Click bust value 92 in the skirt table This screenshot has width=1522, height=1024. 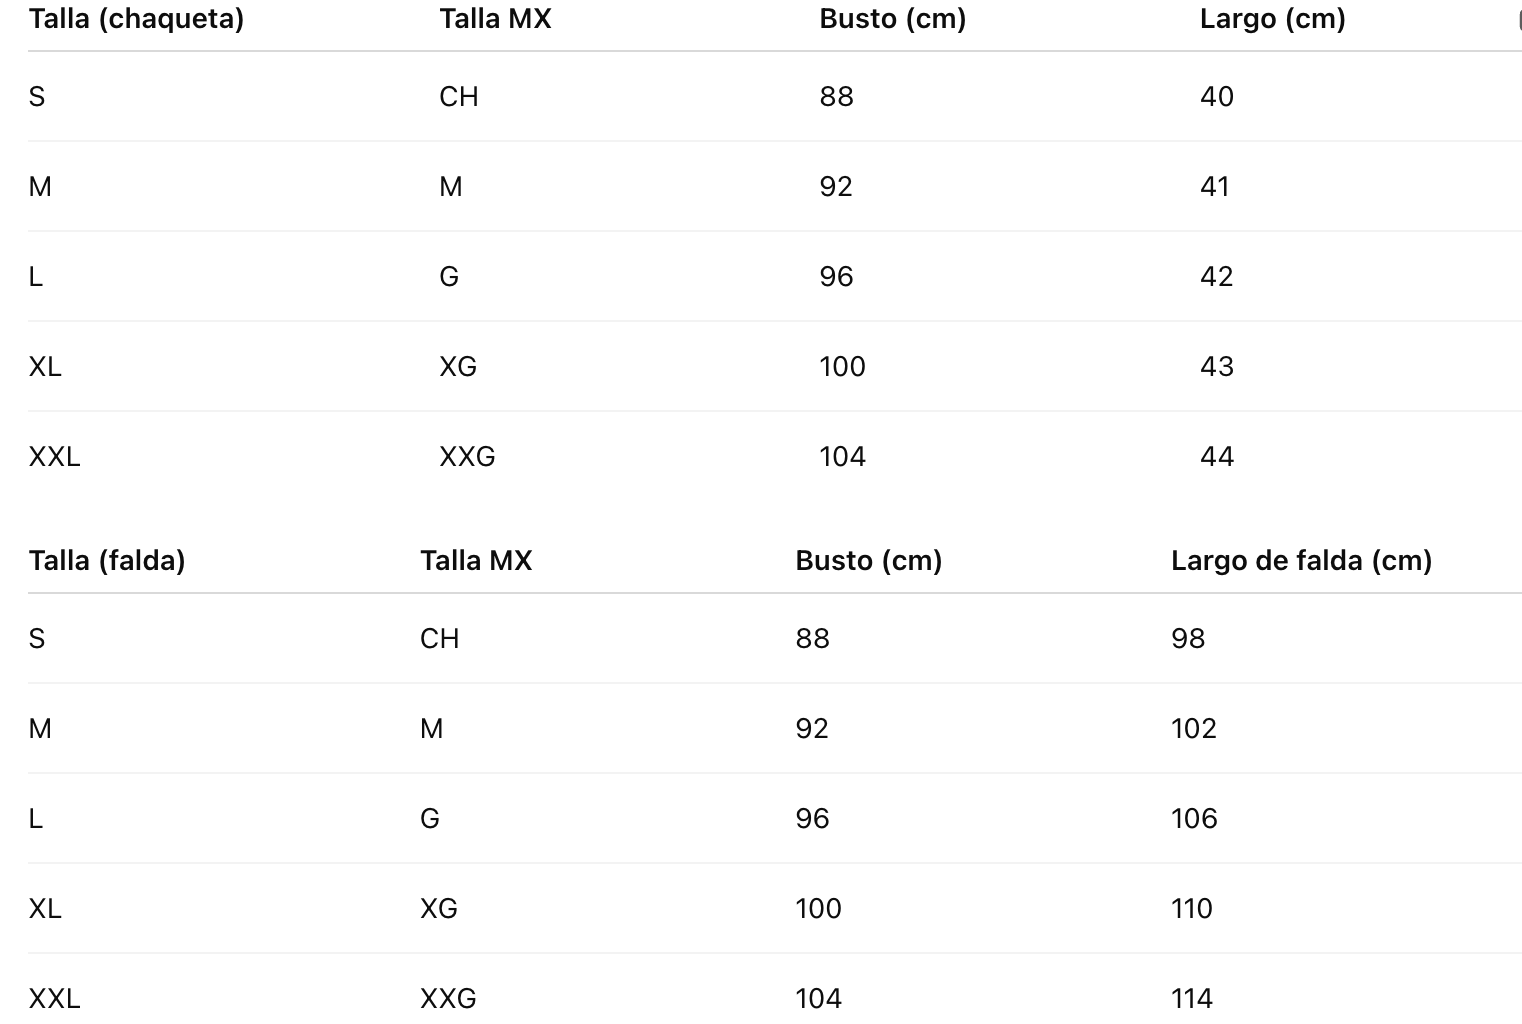point(812,729)
